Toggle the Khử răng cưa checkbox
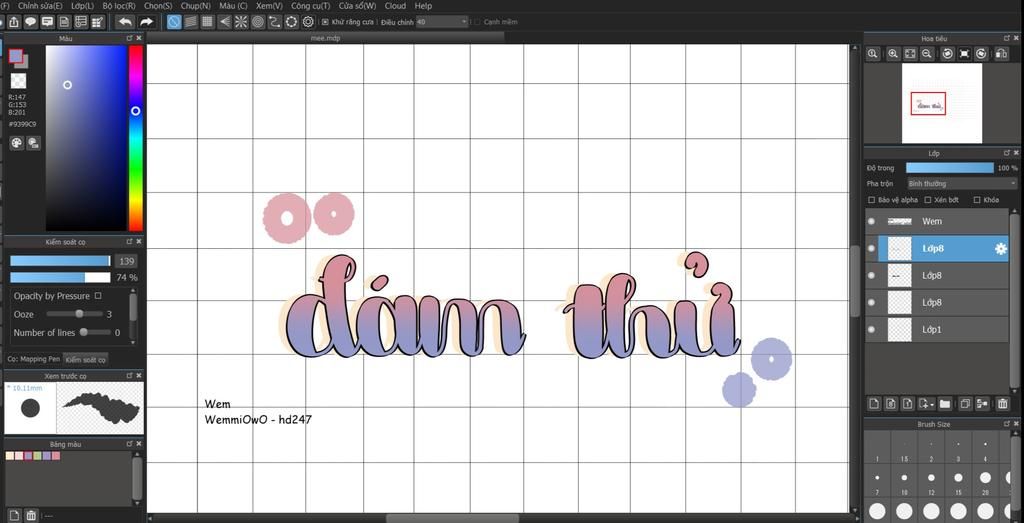 click(x=325, y=22)
